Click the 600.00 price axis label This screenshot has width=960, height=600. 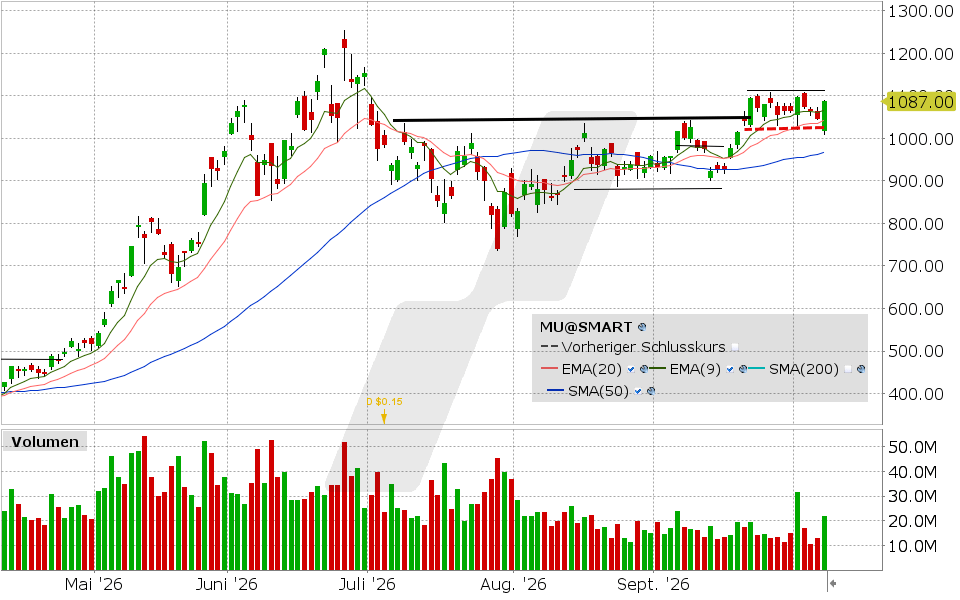click(x=916, y=309)
